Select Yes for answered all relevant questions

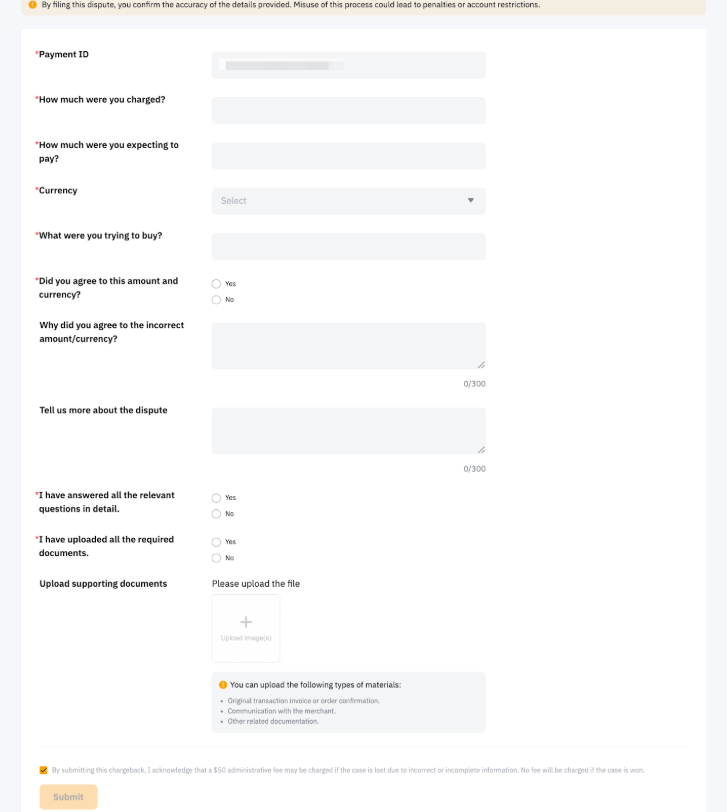pyautogui.click(x=216, y=498)
